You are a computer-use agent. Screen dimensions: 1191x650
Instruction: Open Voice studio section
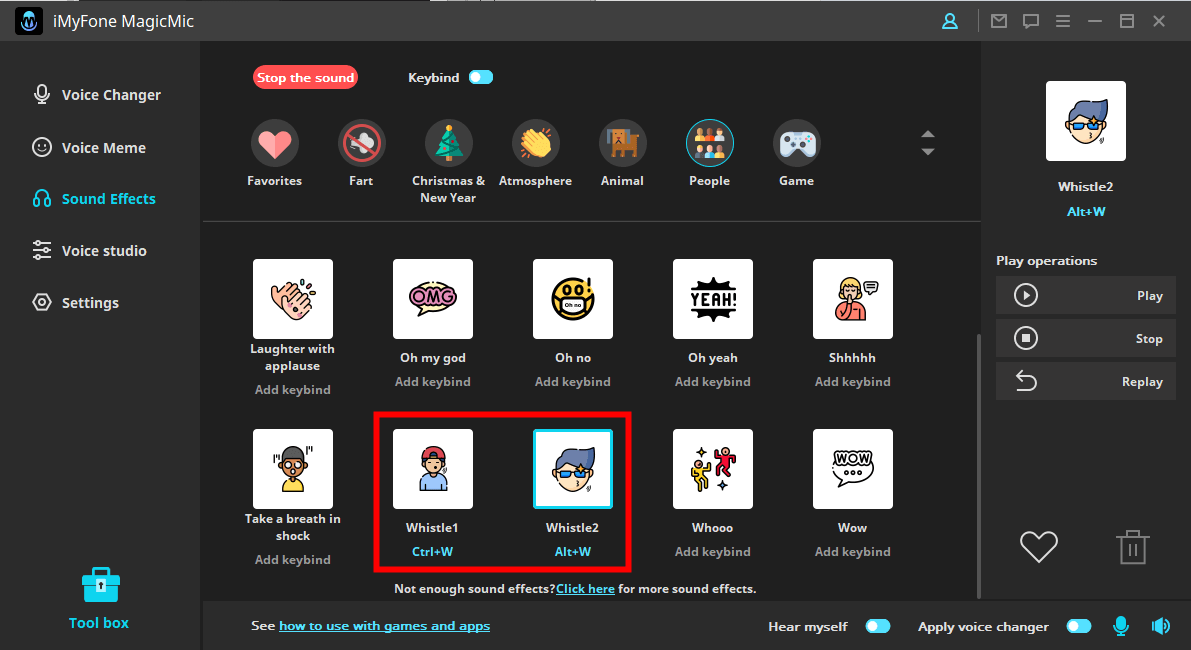click(90, 251)
